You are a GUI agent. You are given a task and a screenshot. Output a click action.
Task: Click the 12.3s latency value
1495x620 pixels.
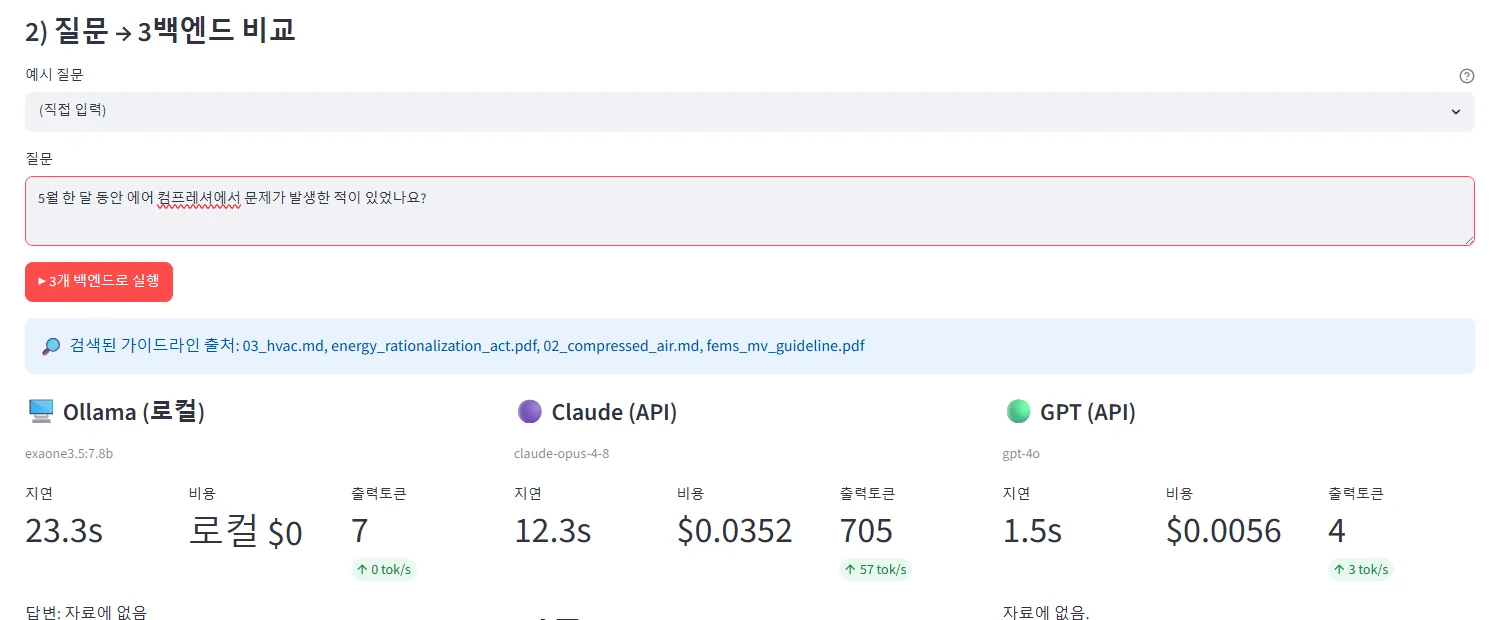(x=552, y=531)
